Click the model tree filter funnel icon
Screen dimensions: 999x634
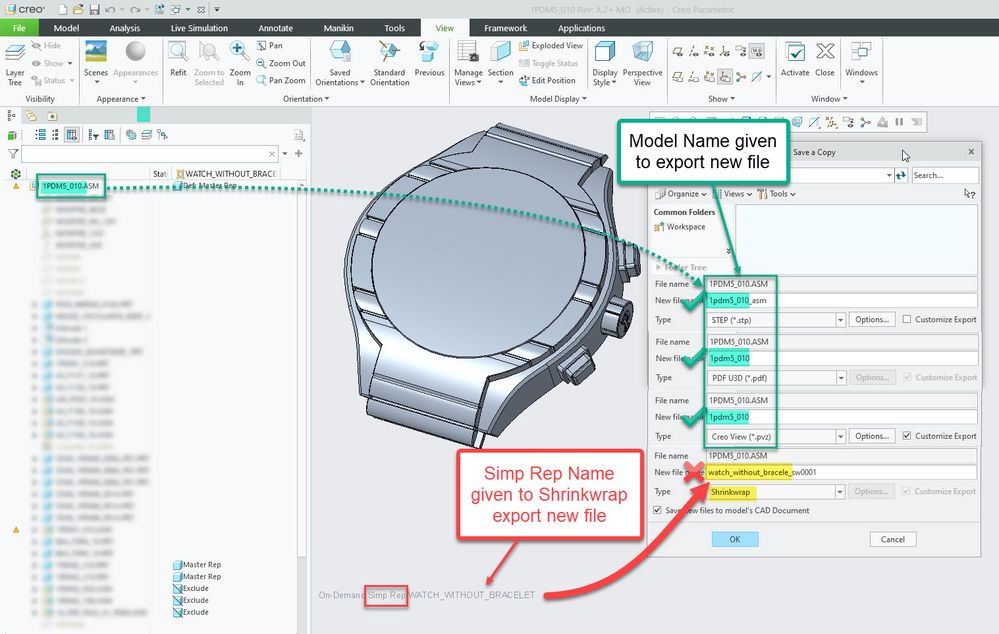click(13, 154)
